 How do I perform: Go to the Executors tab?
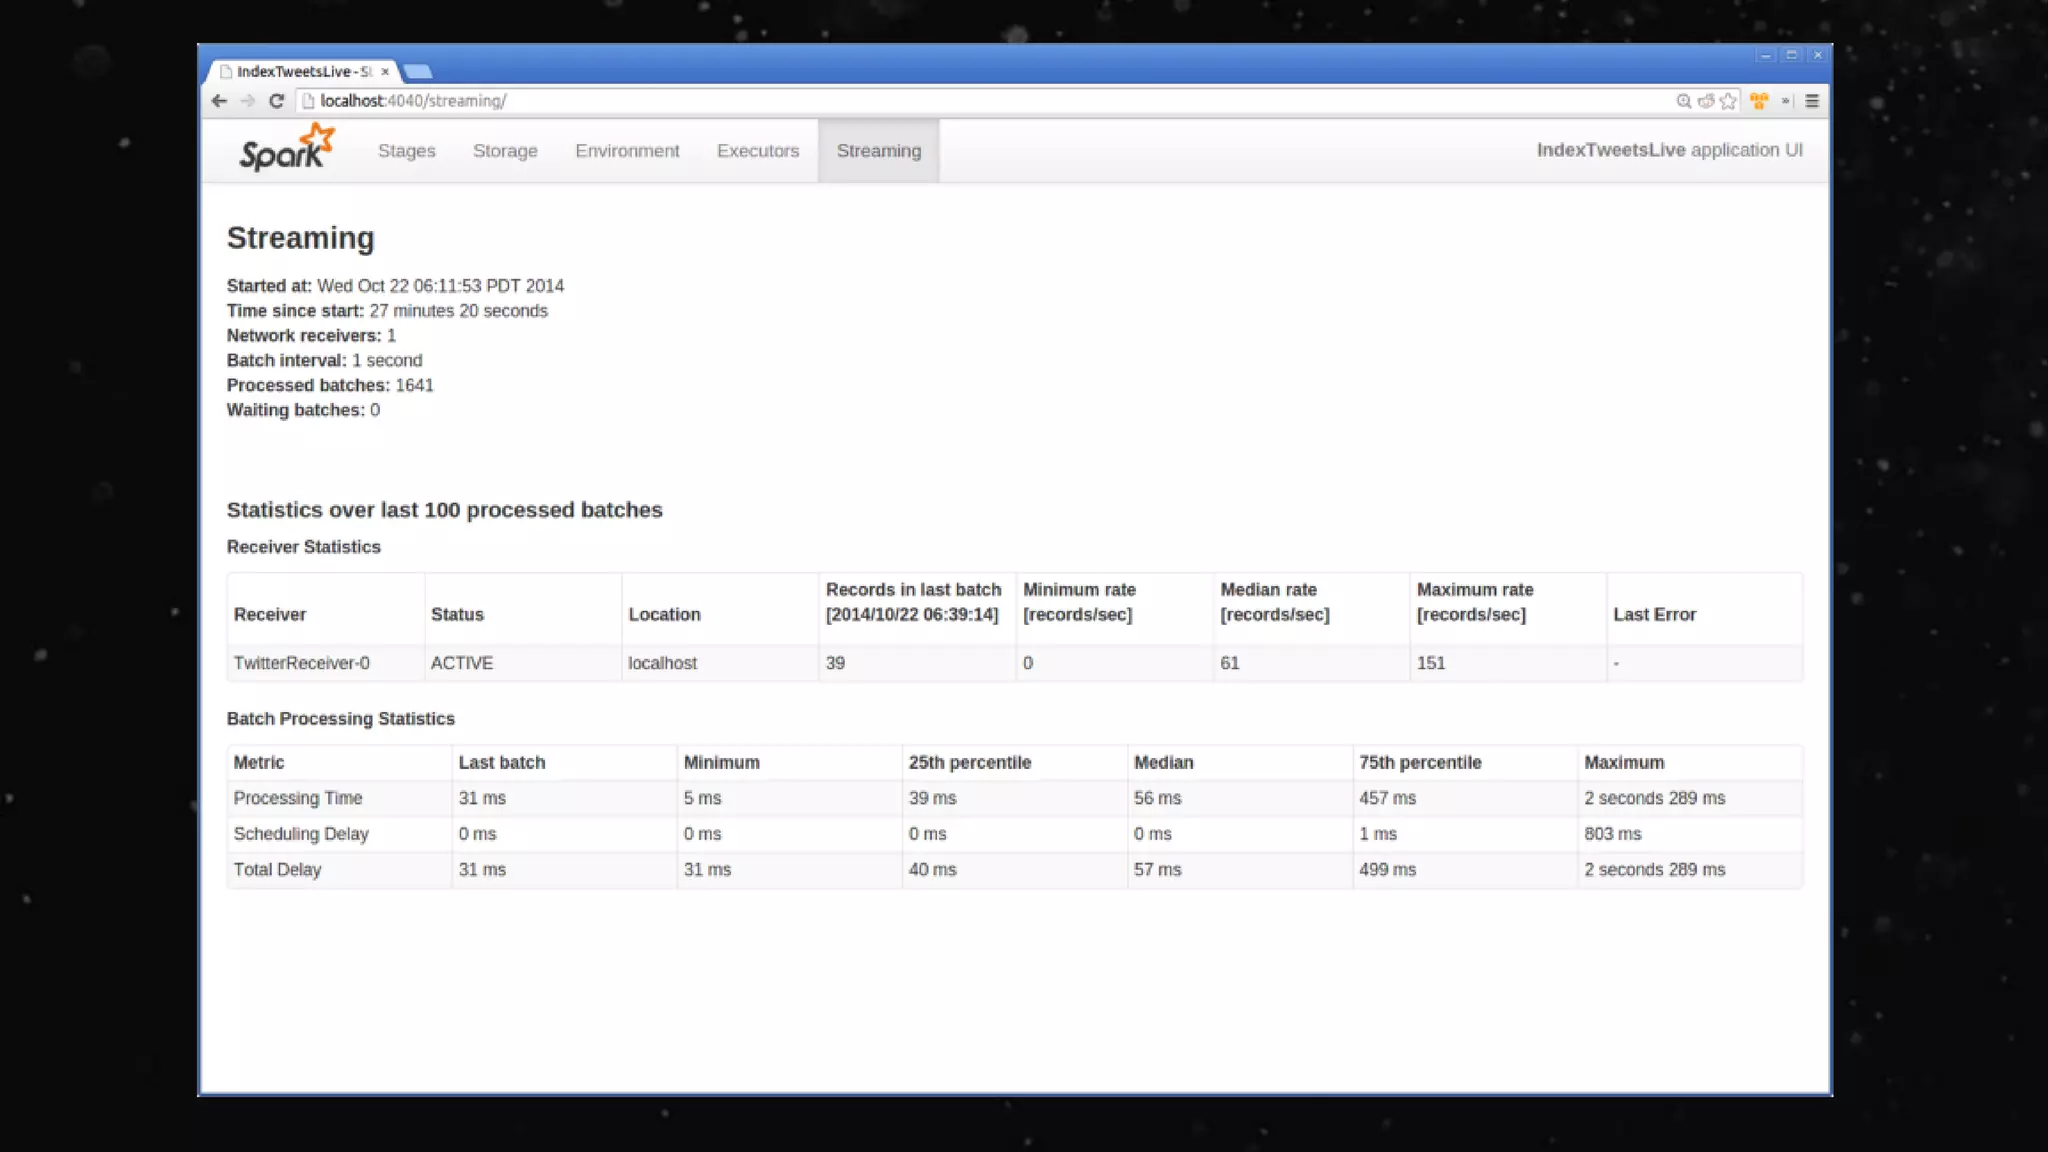(758, 151)
